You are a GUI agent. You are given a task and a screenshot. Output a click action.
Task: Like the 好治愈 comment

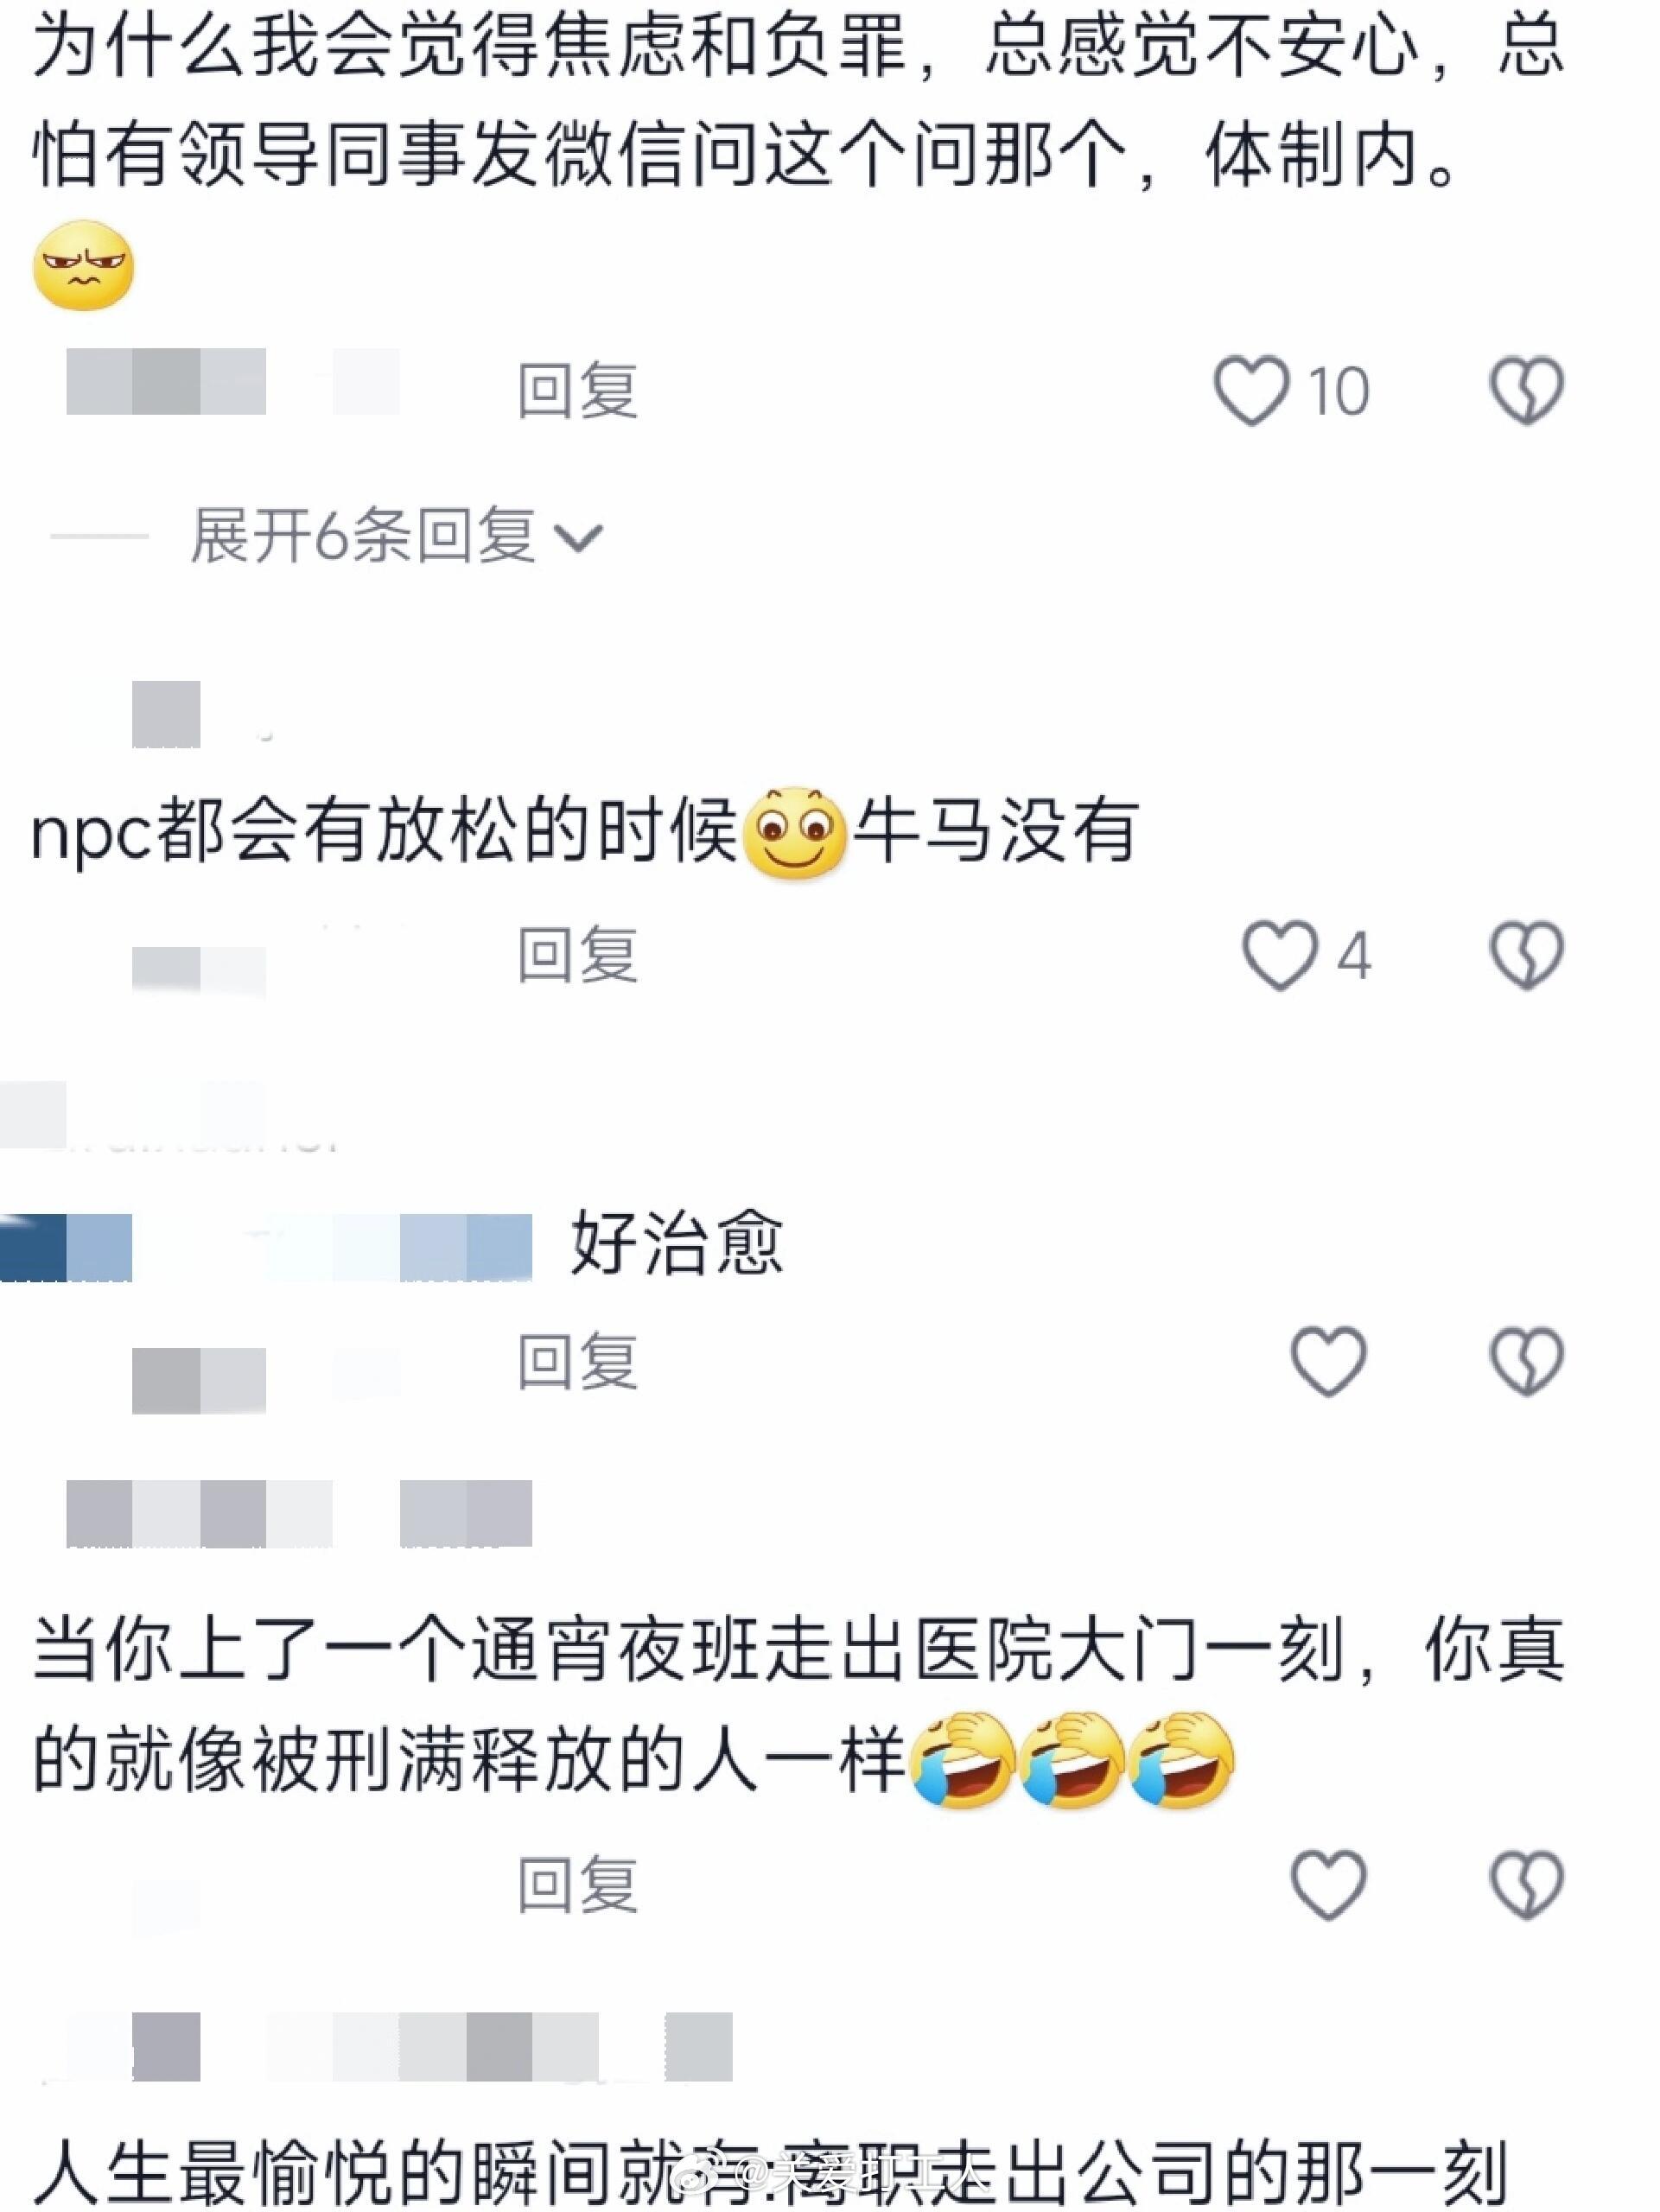point(1328,1361)
